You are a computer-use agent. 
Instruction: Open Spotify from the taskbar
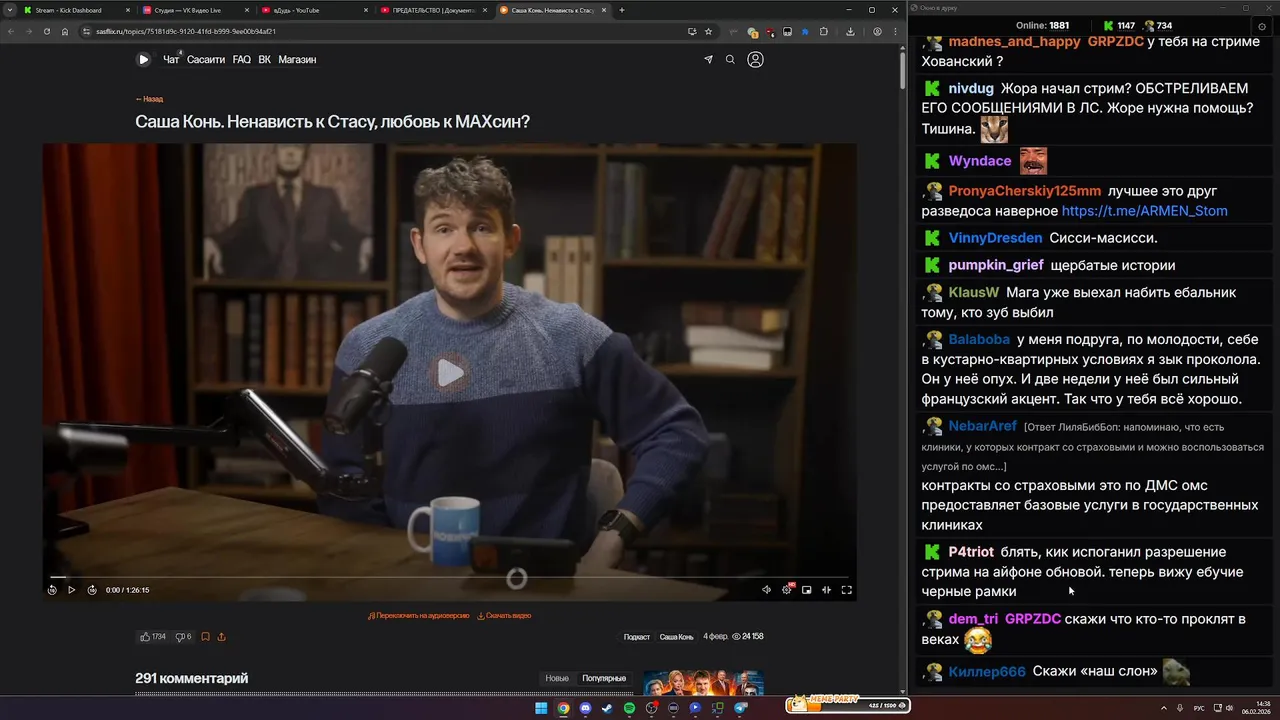[x=629, y=708]
